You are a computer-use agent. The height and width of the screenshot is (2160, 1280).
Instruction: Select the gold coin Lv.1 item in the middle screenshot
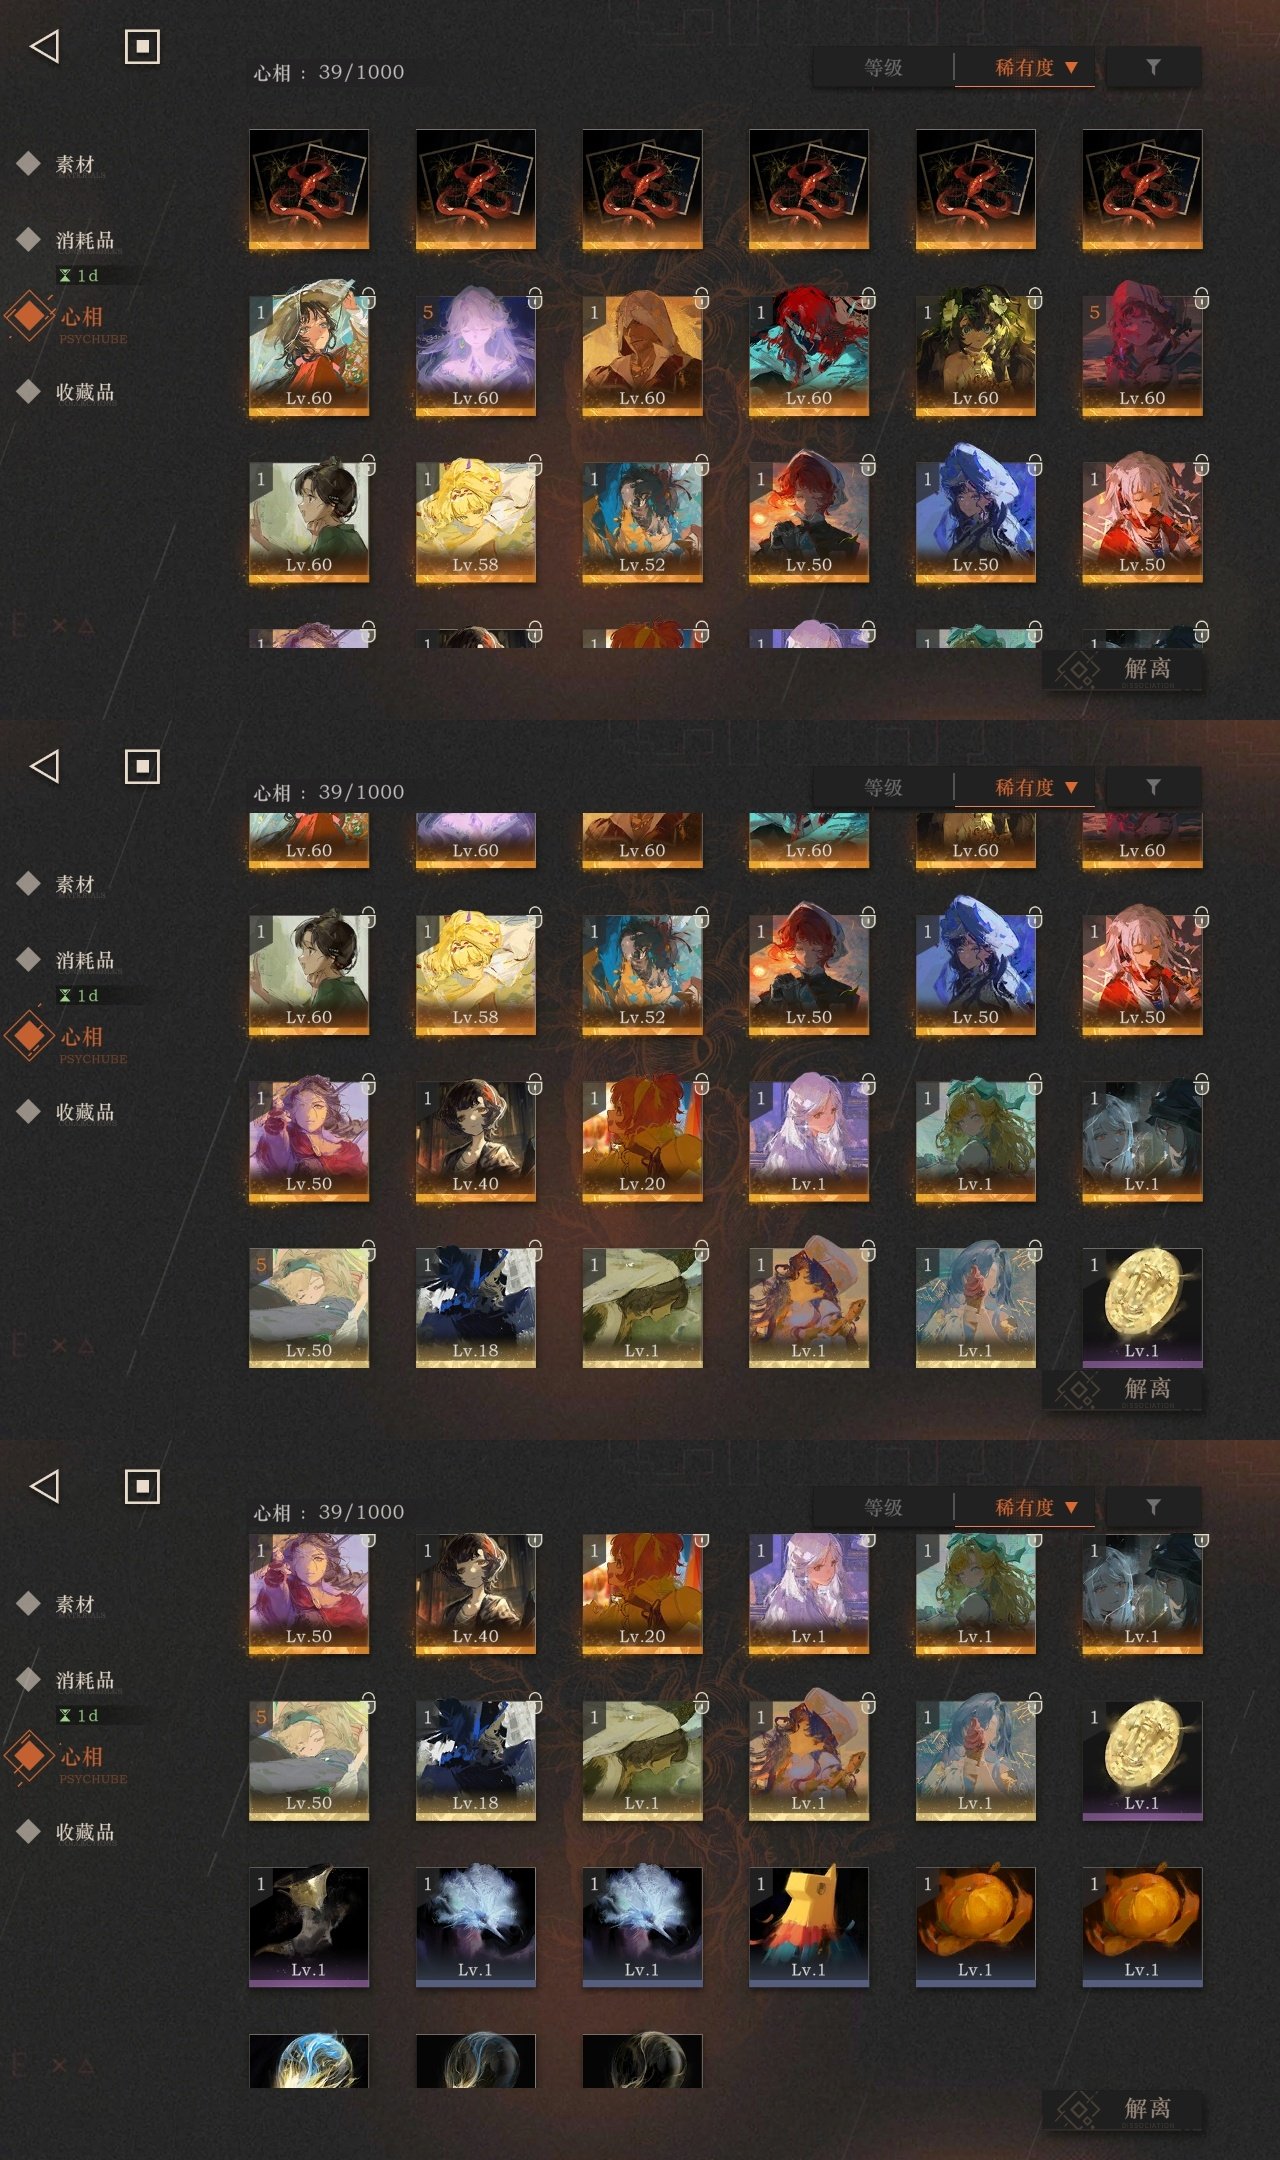tap(1142, 1307)
